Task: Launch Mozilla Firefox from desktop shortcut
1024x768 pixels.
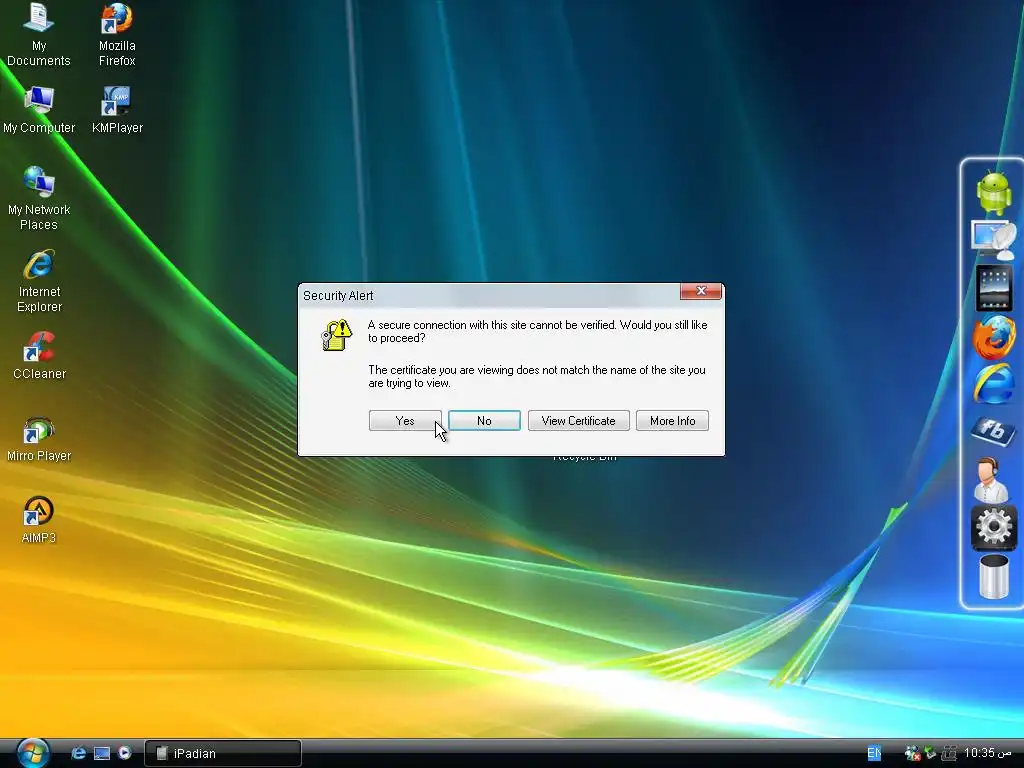Action: coord(117,35)
